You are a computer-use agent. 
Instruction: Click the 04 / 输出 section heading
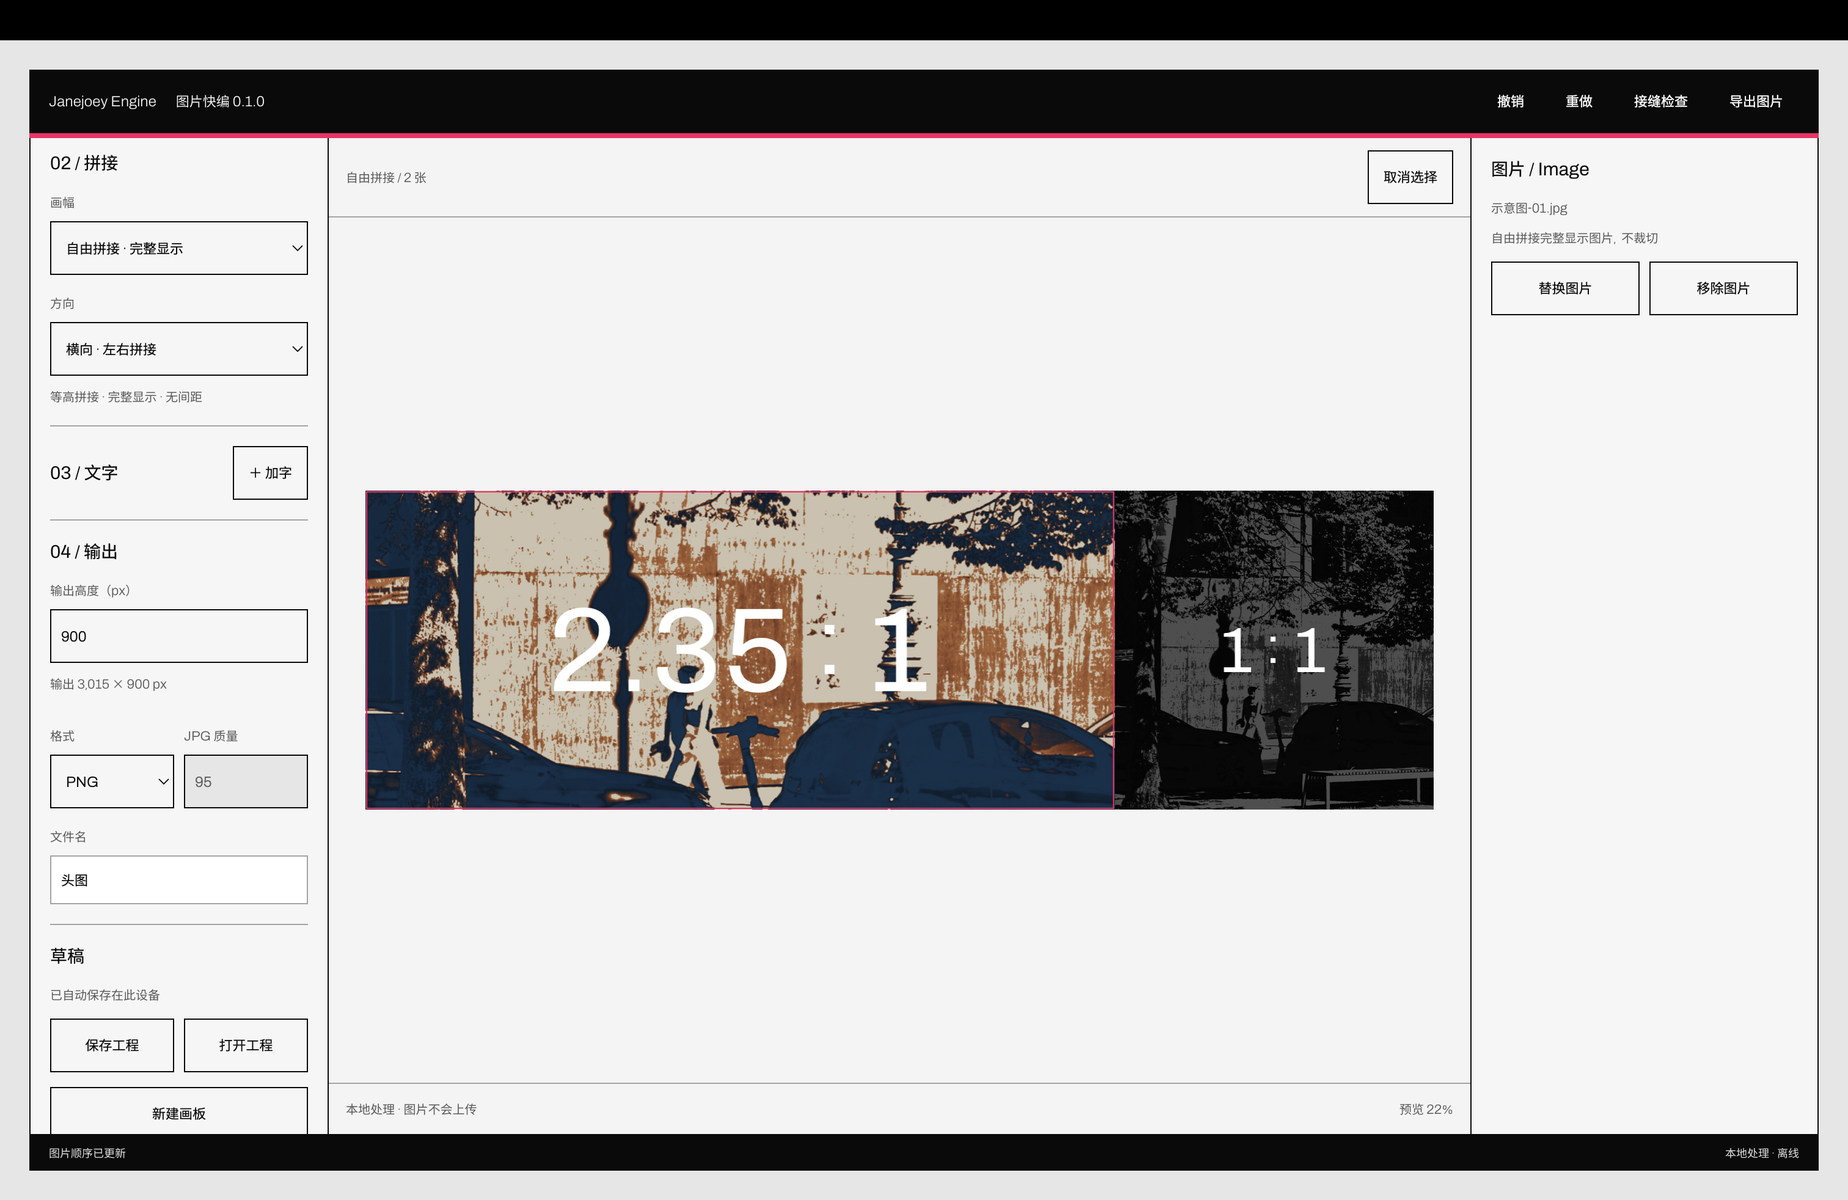tap(84, 551)
